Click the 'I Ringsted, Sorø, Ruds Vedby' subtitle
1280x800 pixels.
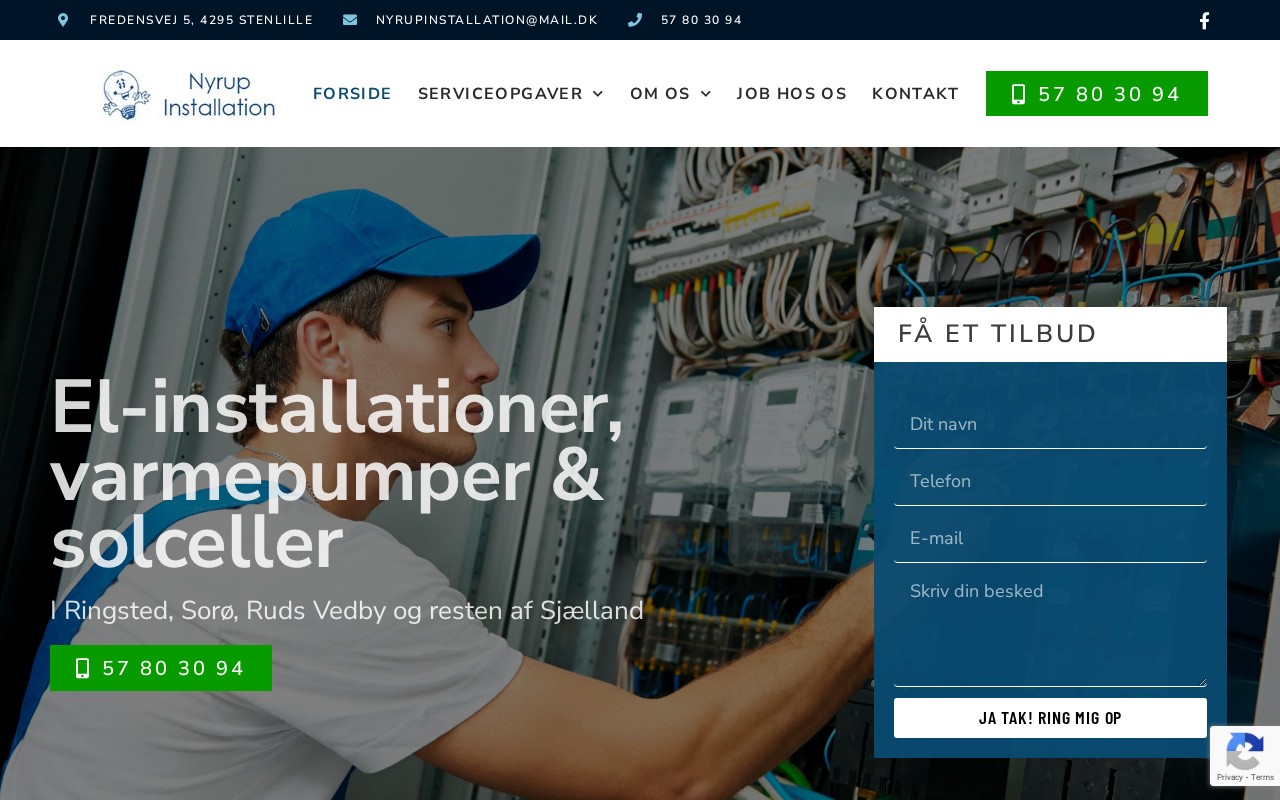[x=347, y=610]
